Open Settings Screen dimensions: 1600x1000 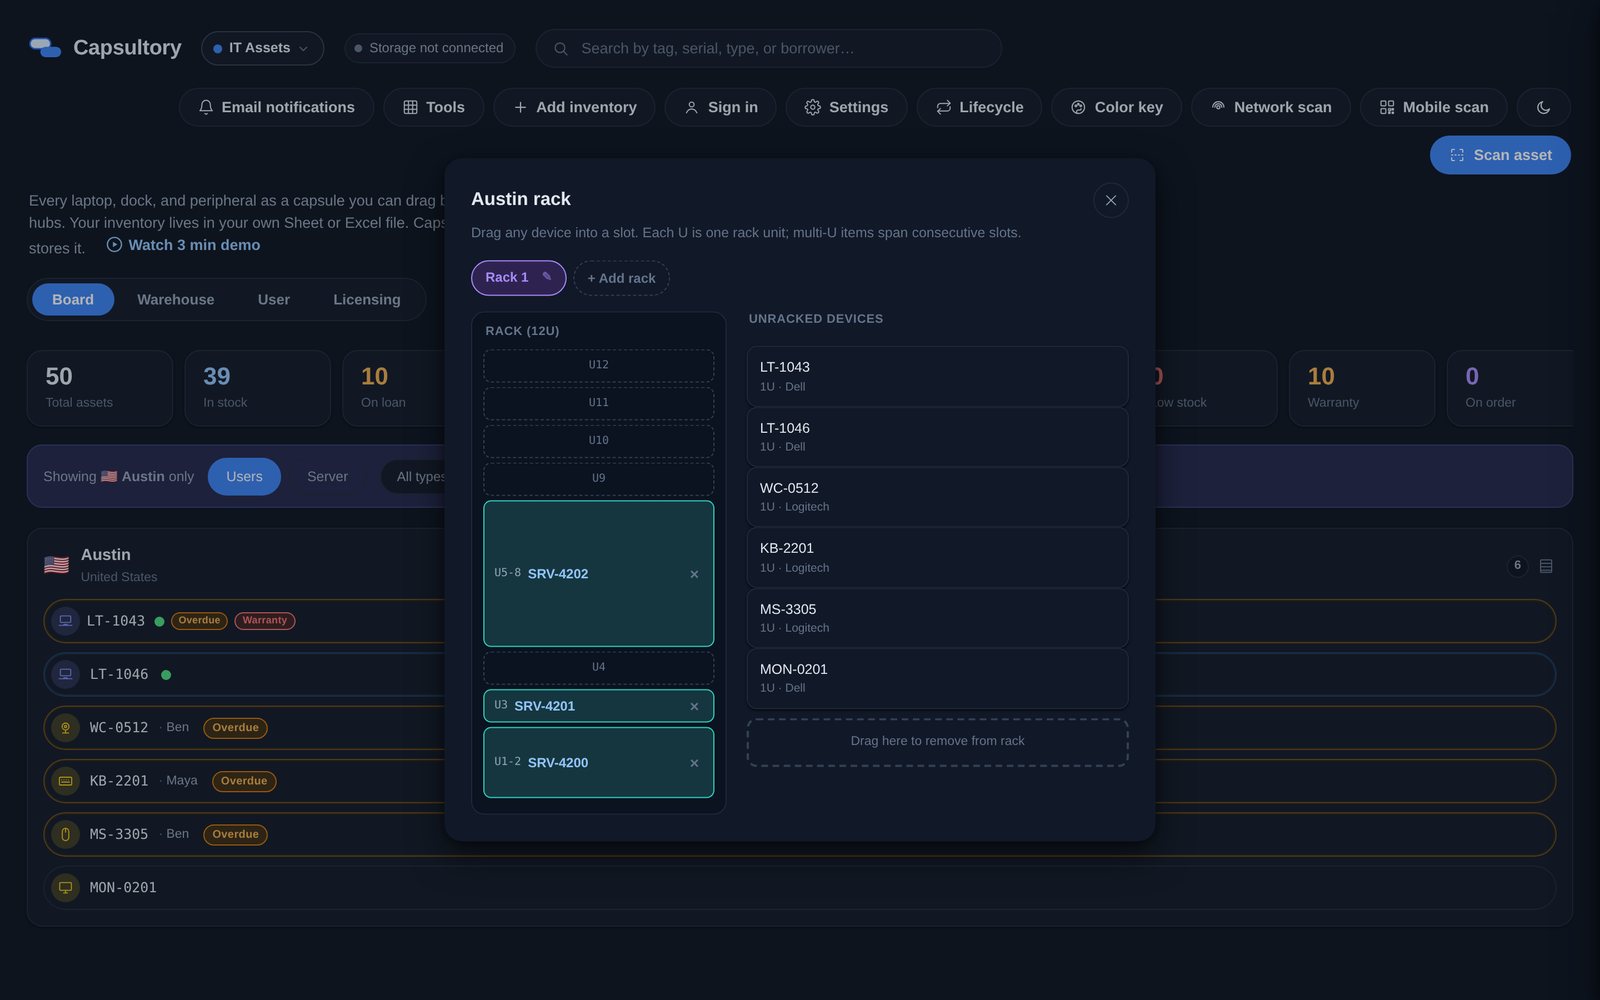pyautogui.click(x=846, y=107)
